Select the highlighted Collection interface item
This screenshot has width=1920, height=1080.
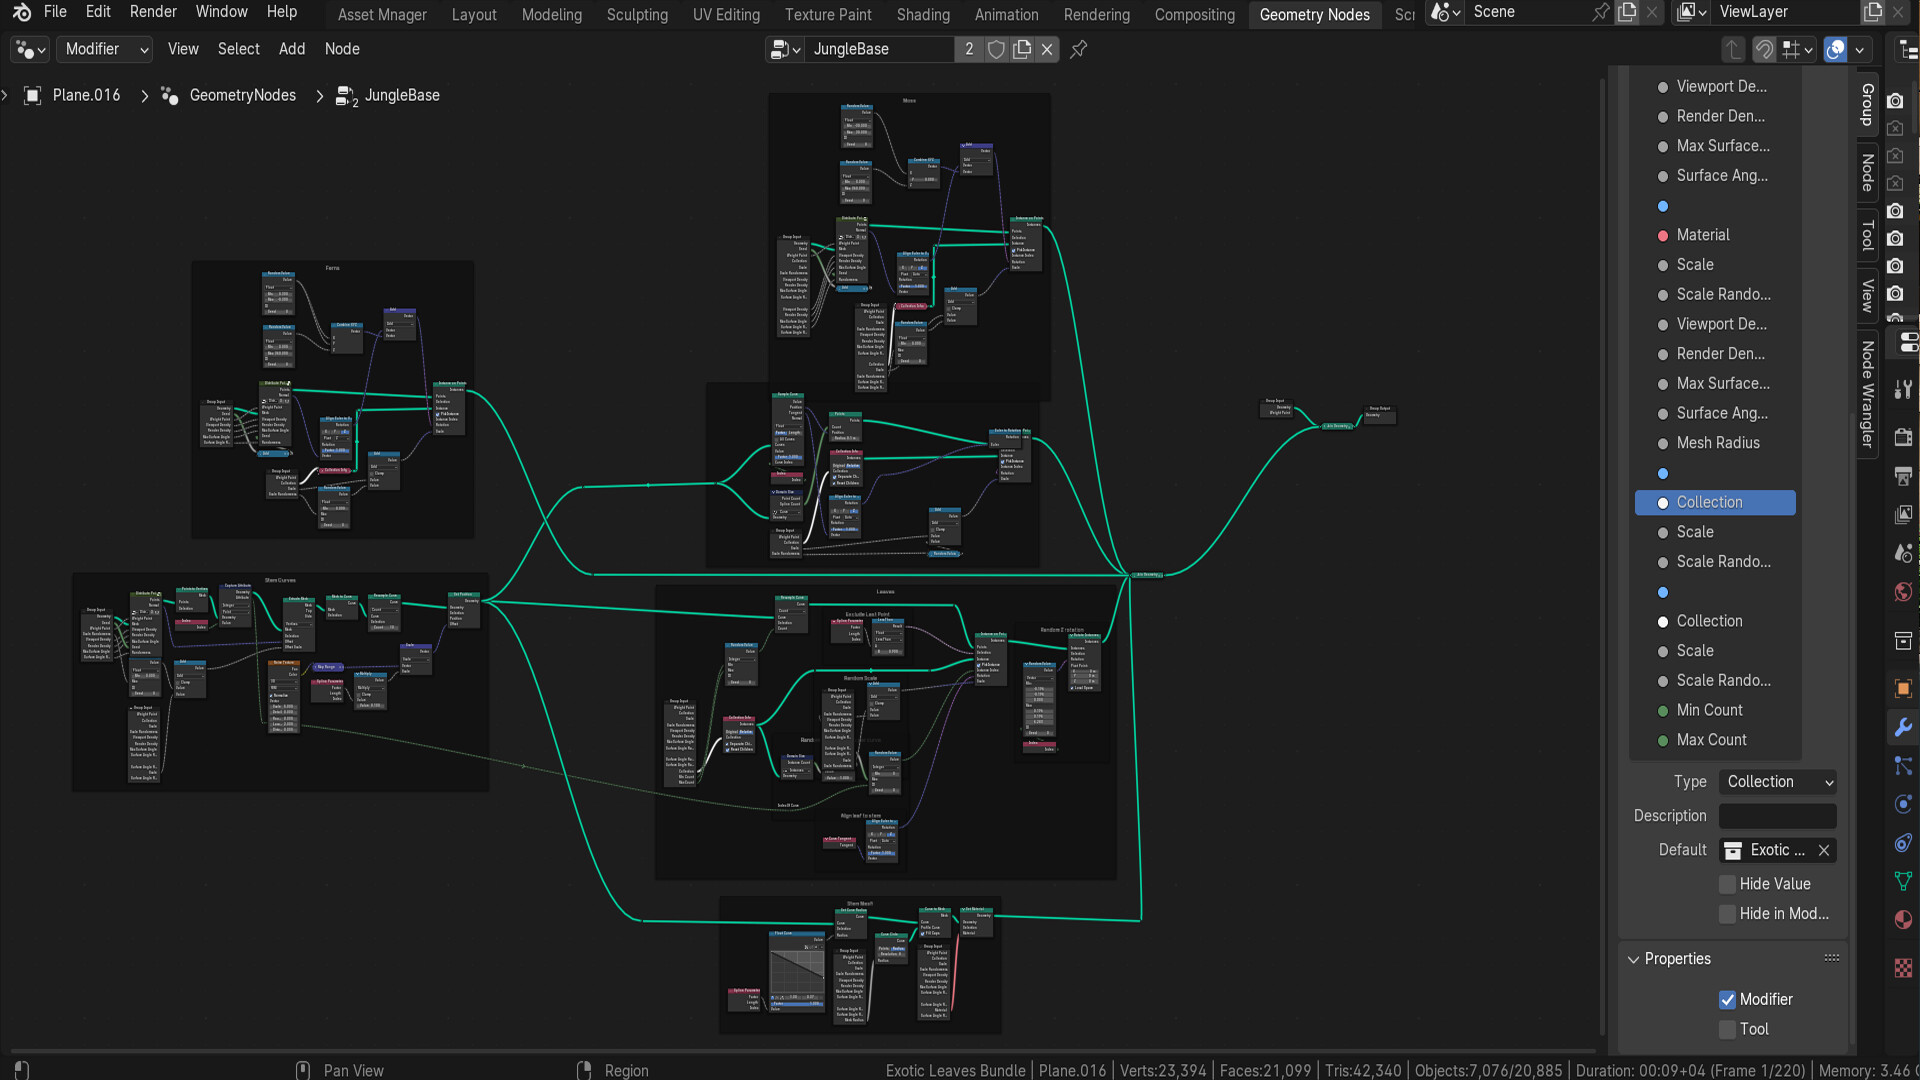pos(1715,502)
